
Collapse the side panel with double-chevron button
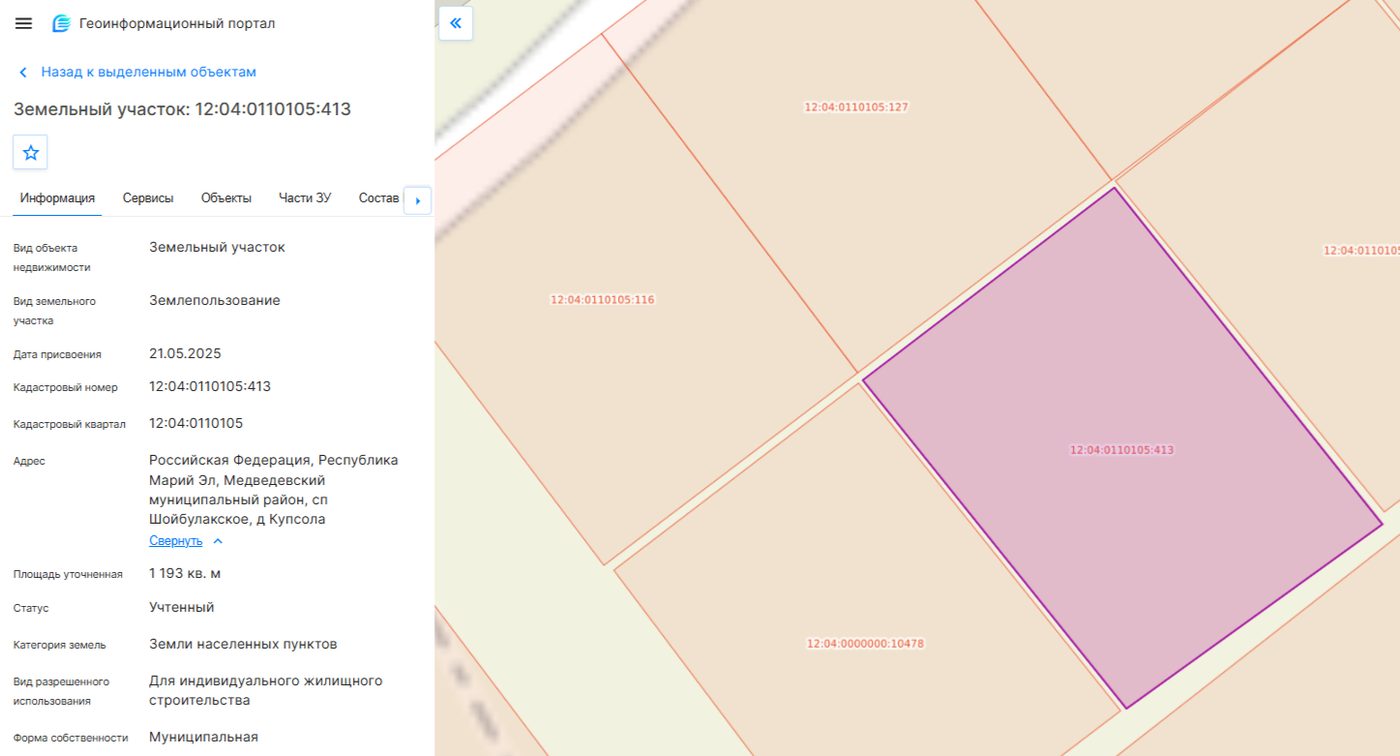tap(456, 23)
